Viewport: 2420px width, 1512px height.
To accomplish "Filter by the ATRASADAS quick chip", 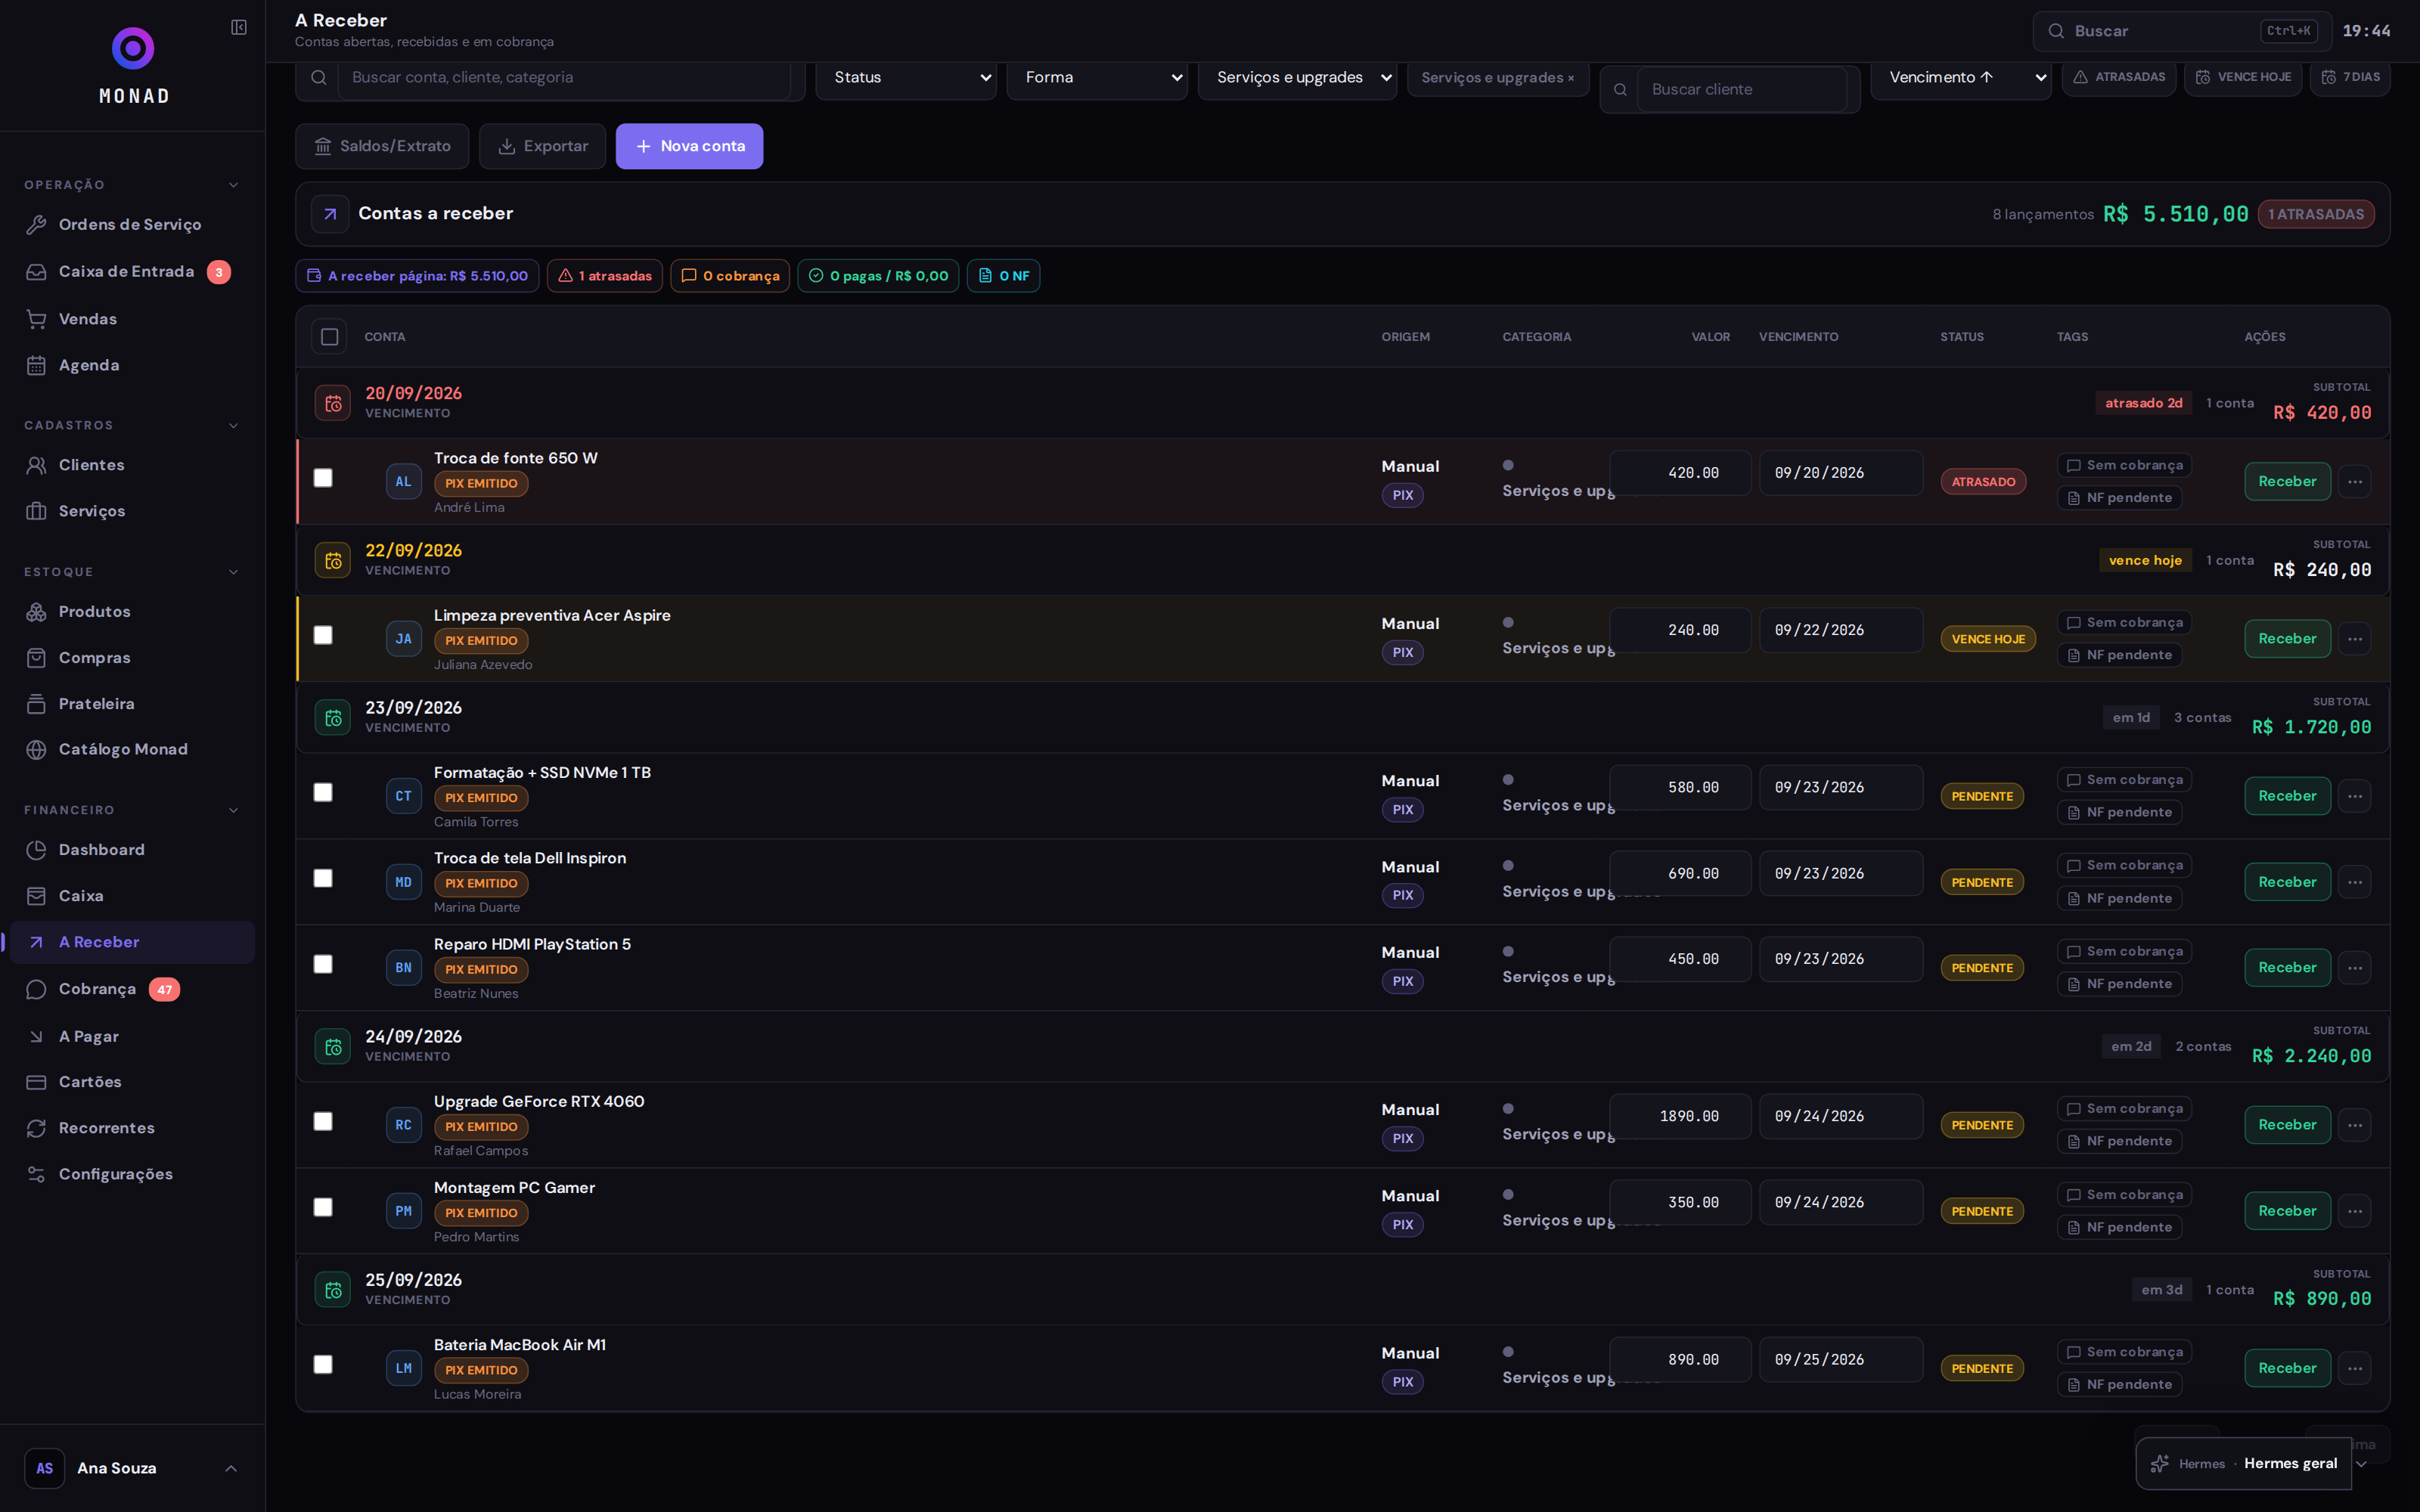I will click(2118, 77).
